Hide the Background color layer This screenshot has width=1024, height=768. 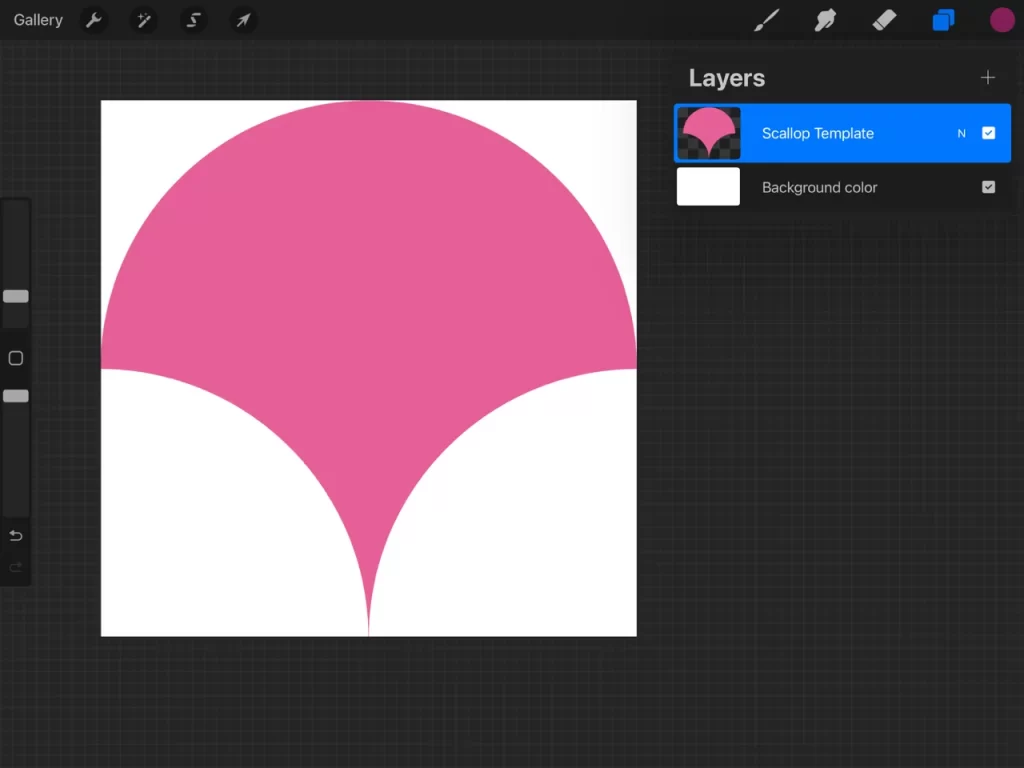pyautogui.click(x=989, y=187)
